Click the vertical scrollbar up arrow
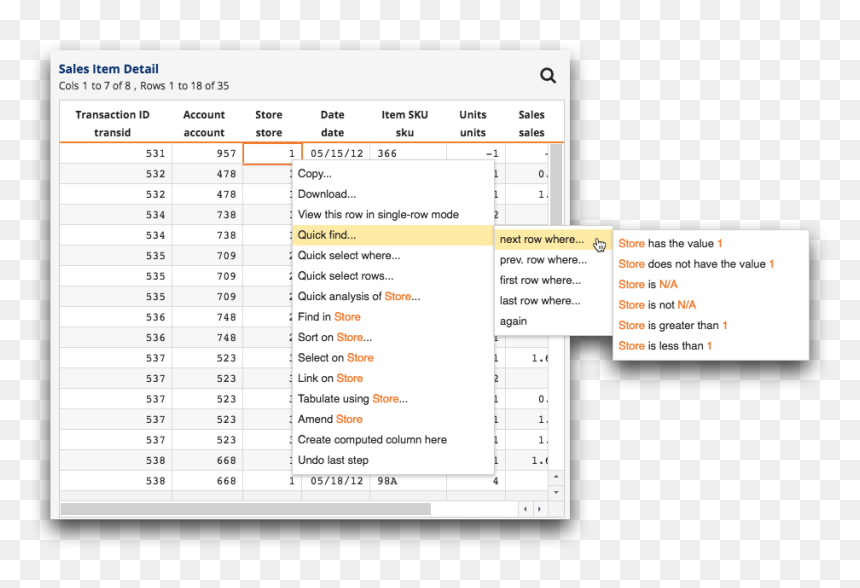This screenshot has width=860, height=588. tap(556, 477)
